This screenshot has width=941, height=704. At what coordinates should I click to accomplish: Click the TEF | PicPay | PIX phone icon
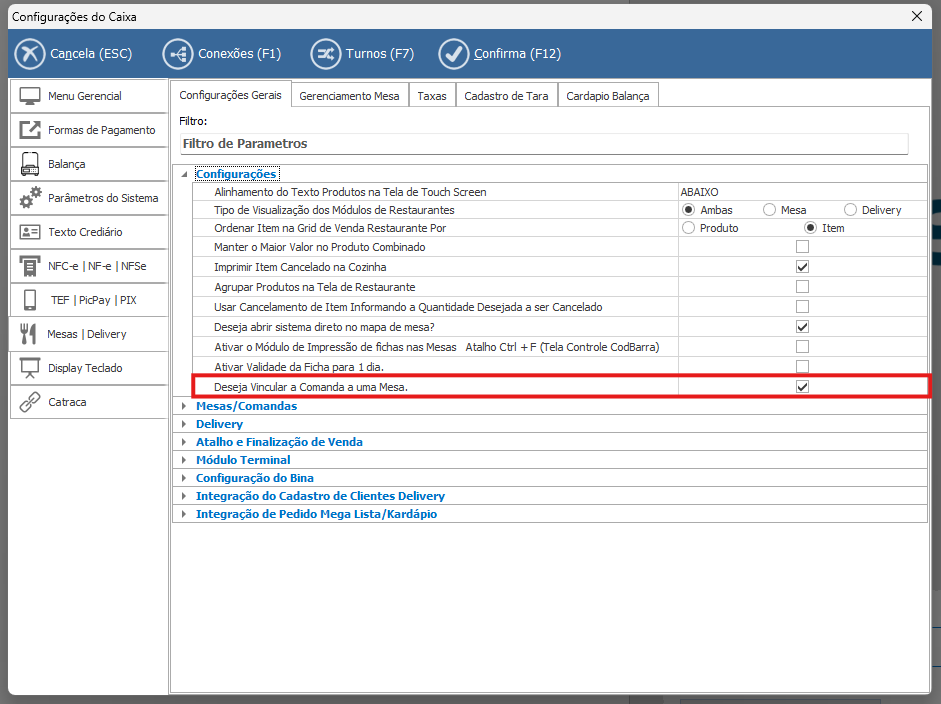(30, 300)
